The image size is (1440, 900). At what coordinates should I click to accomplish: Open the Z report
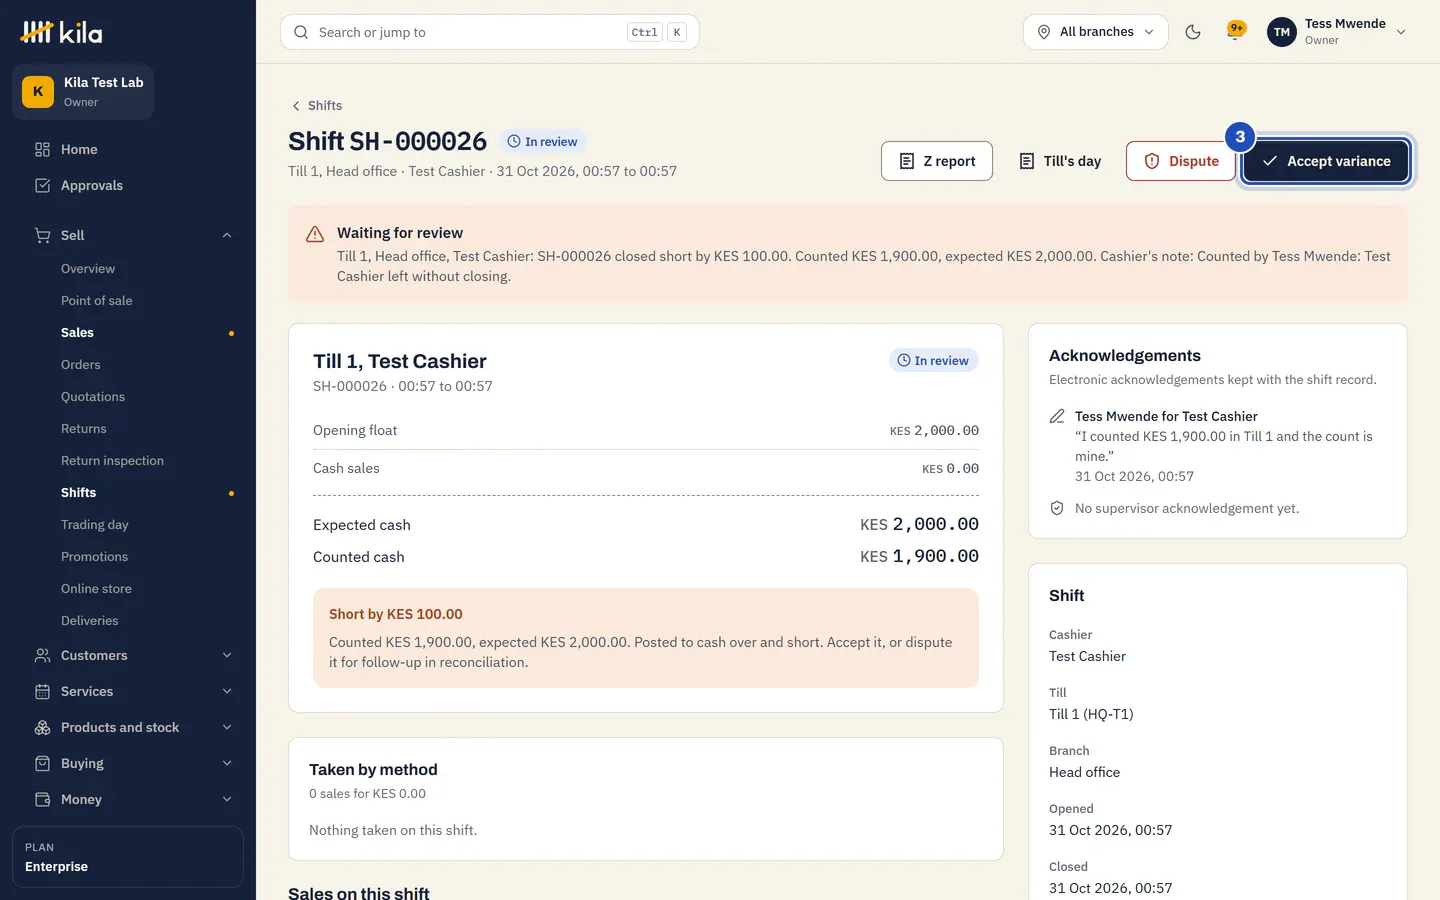[x=937, y=161]
